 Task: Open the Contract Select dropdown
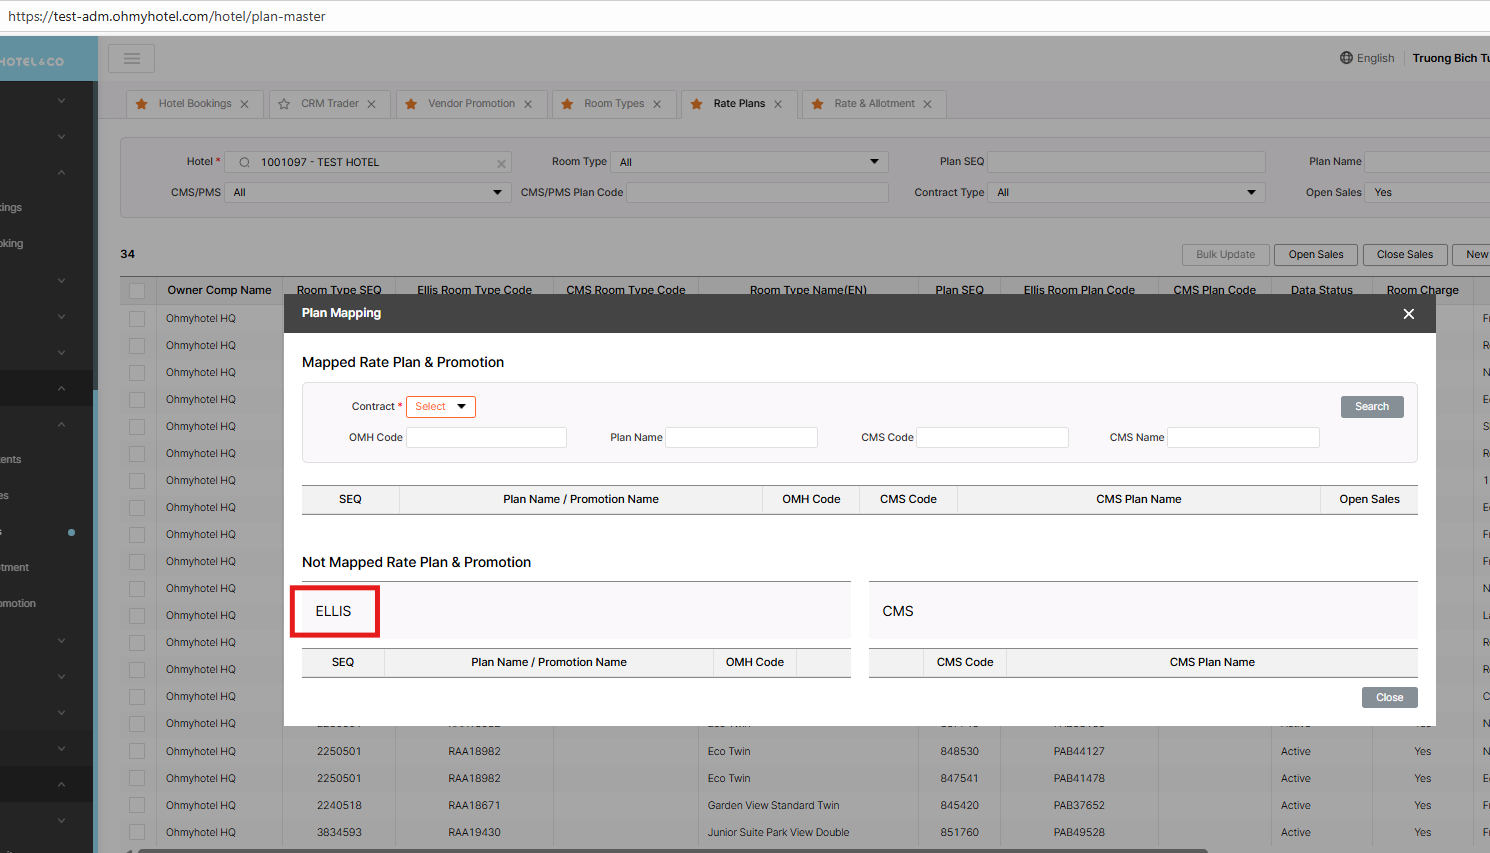(x=441, y=407)
